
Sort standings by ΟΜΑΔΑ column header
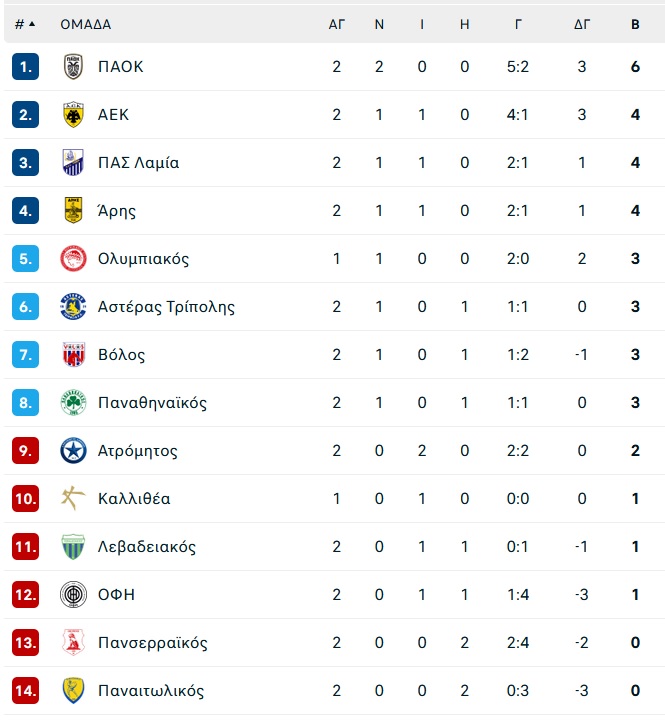(86, 24)
